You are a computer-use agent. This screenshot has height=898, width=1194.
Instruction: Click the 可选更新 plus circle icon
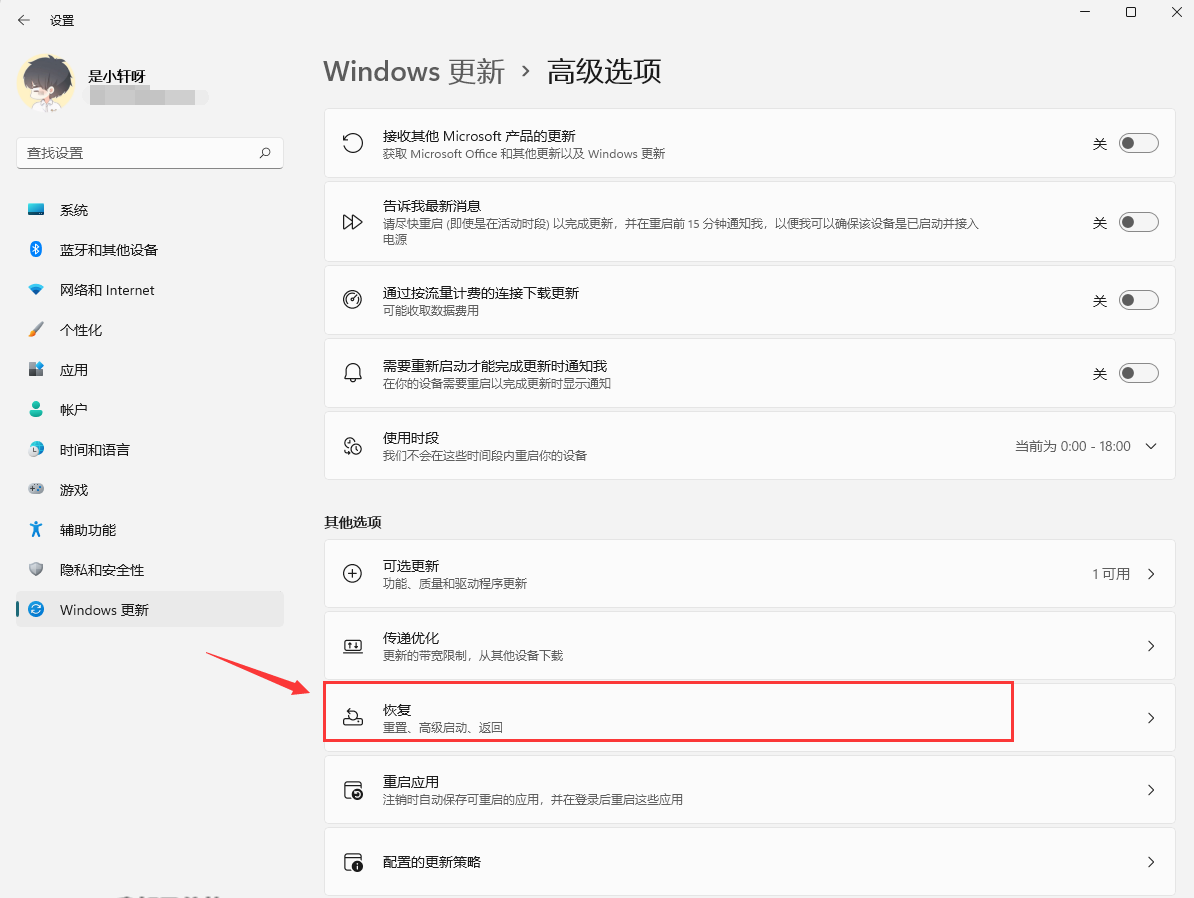pyautogui.click(x=353, y=574)
